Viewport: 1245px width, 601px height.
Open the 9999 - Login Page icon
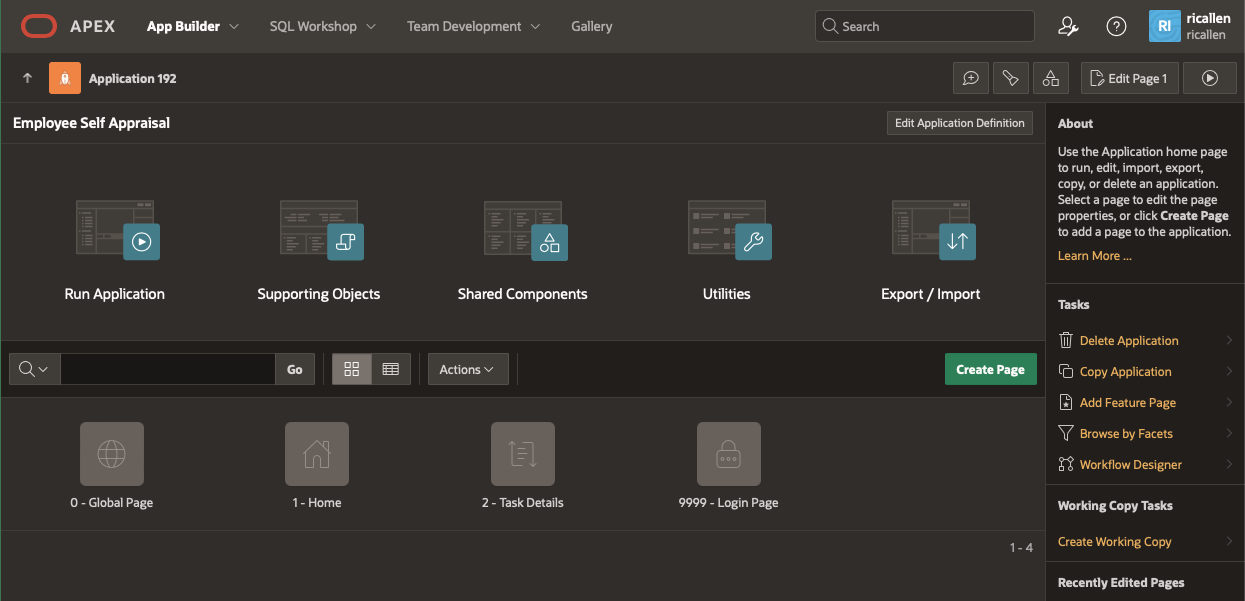[728, 454]
